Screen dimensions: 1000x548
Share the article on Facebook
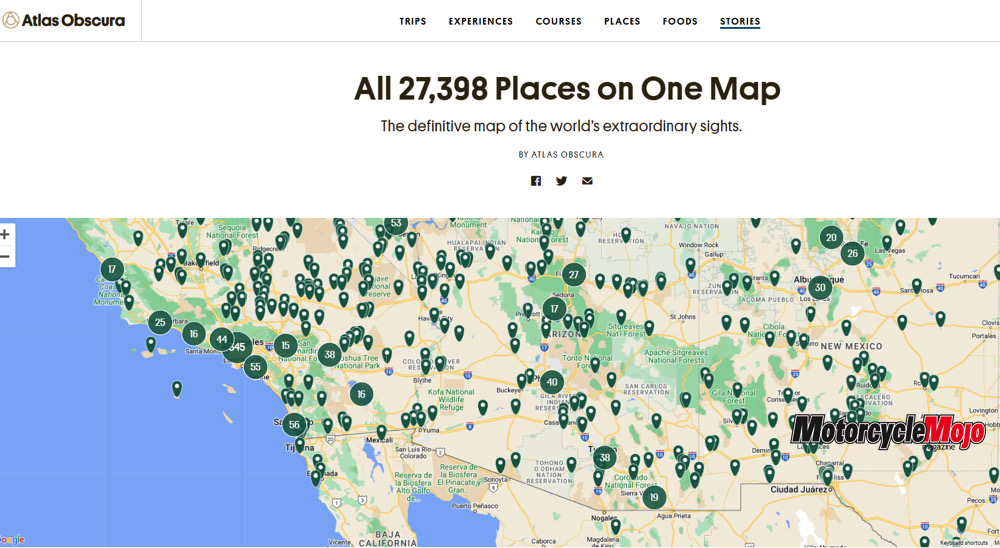point(536,181)
